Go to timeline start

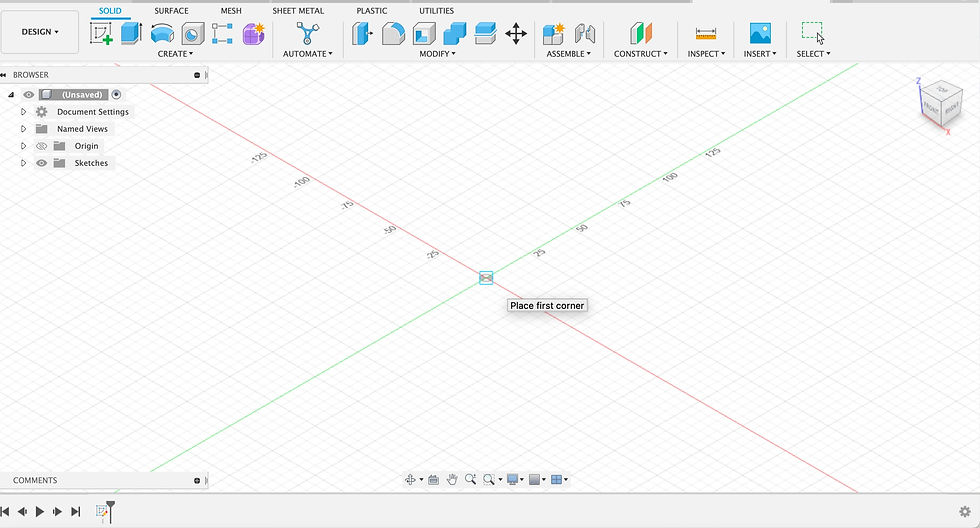pos(5,512)
